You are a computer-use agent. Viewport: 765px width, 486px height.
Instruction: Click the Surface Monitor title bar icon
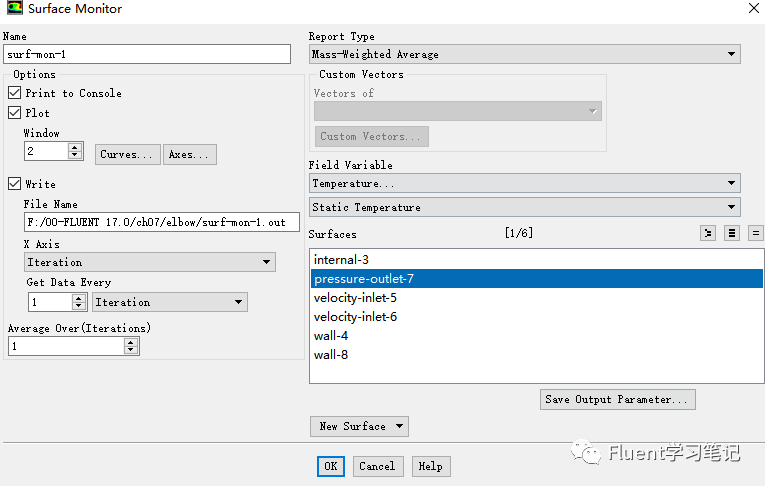point(14,7)
